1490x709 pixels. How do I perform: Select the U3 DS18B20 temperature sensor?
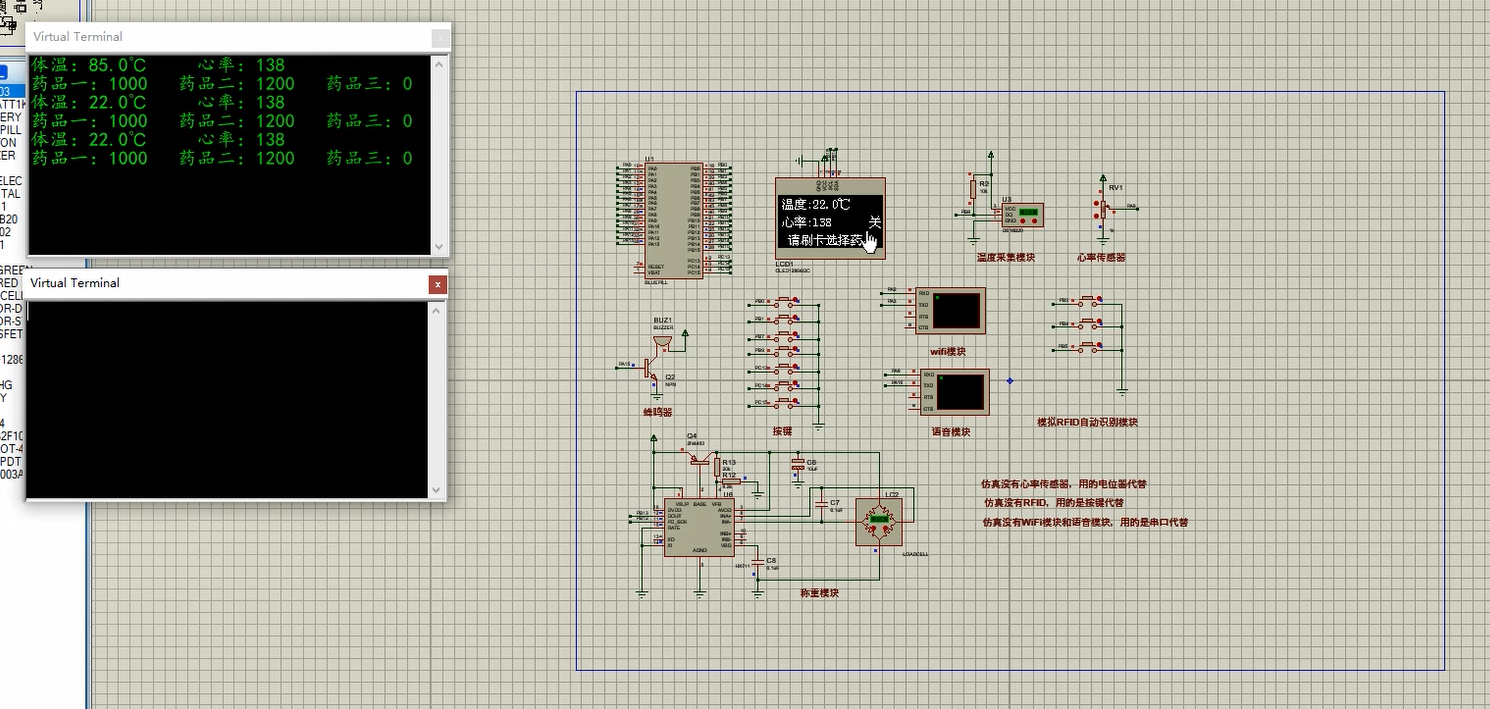point(1023,215)
